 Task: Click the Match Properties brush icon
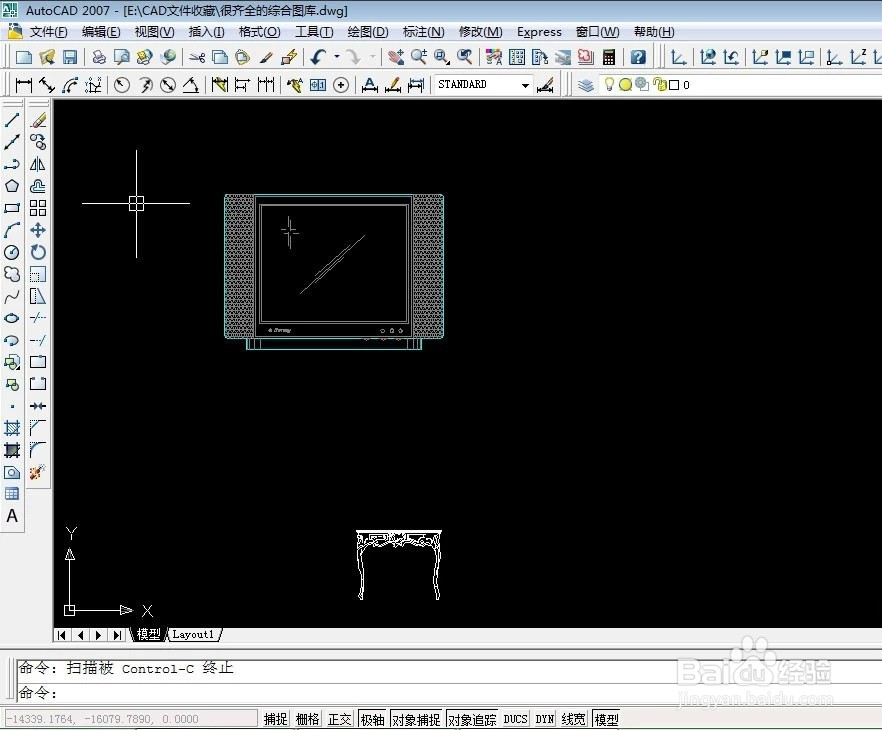point(267,57)
